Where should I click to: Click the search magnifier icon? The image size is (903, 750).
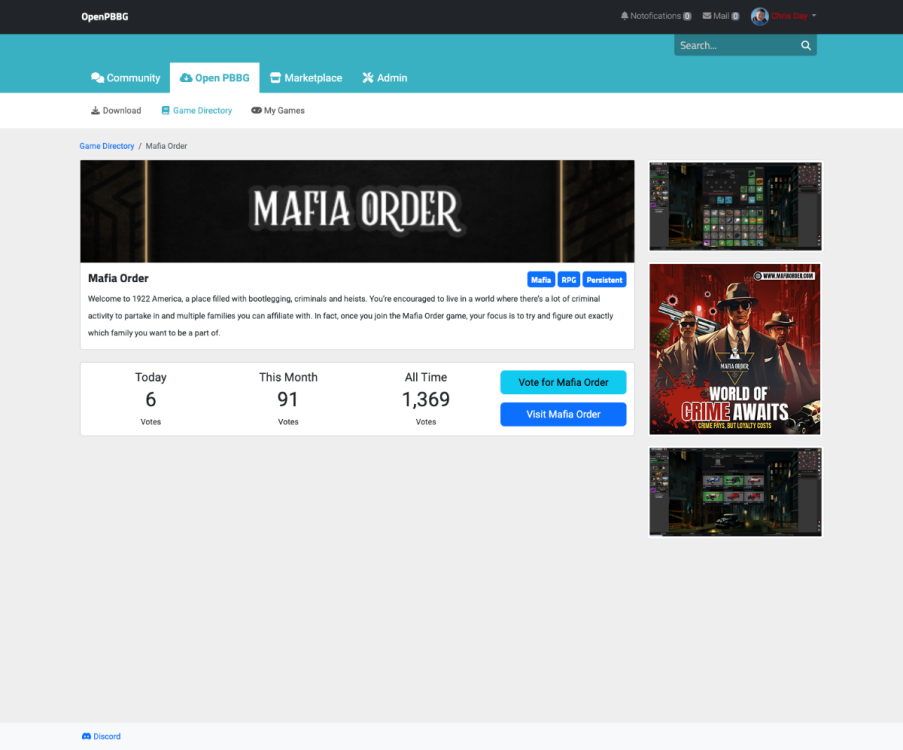tap(806, 45)
